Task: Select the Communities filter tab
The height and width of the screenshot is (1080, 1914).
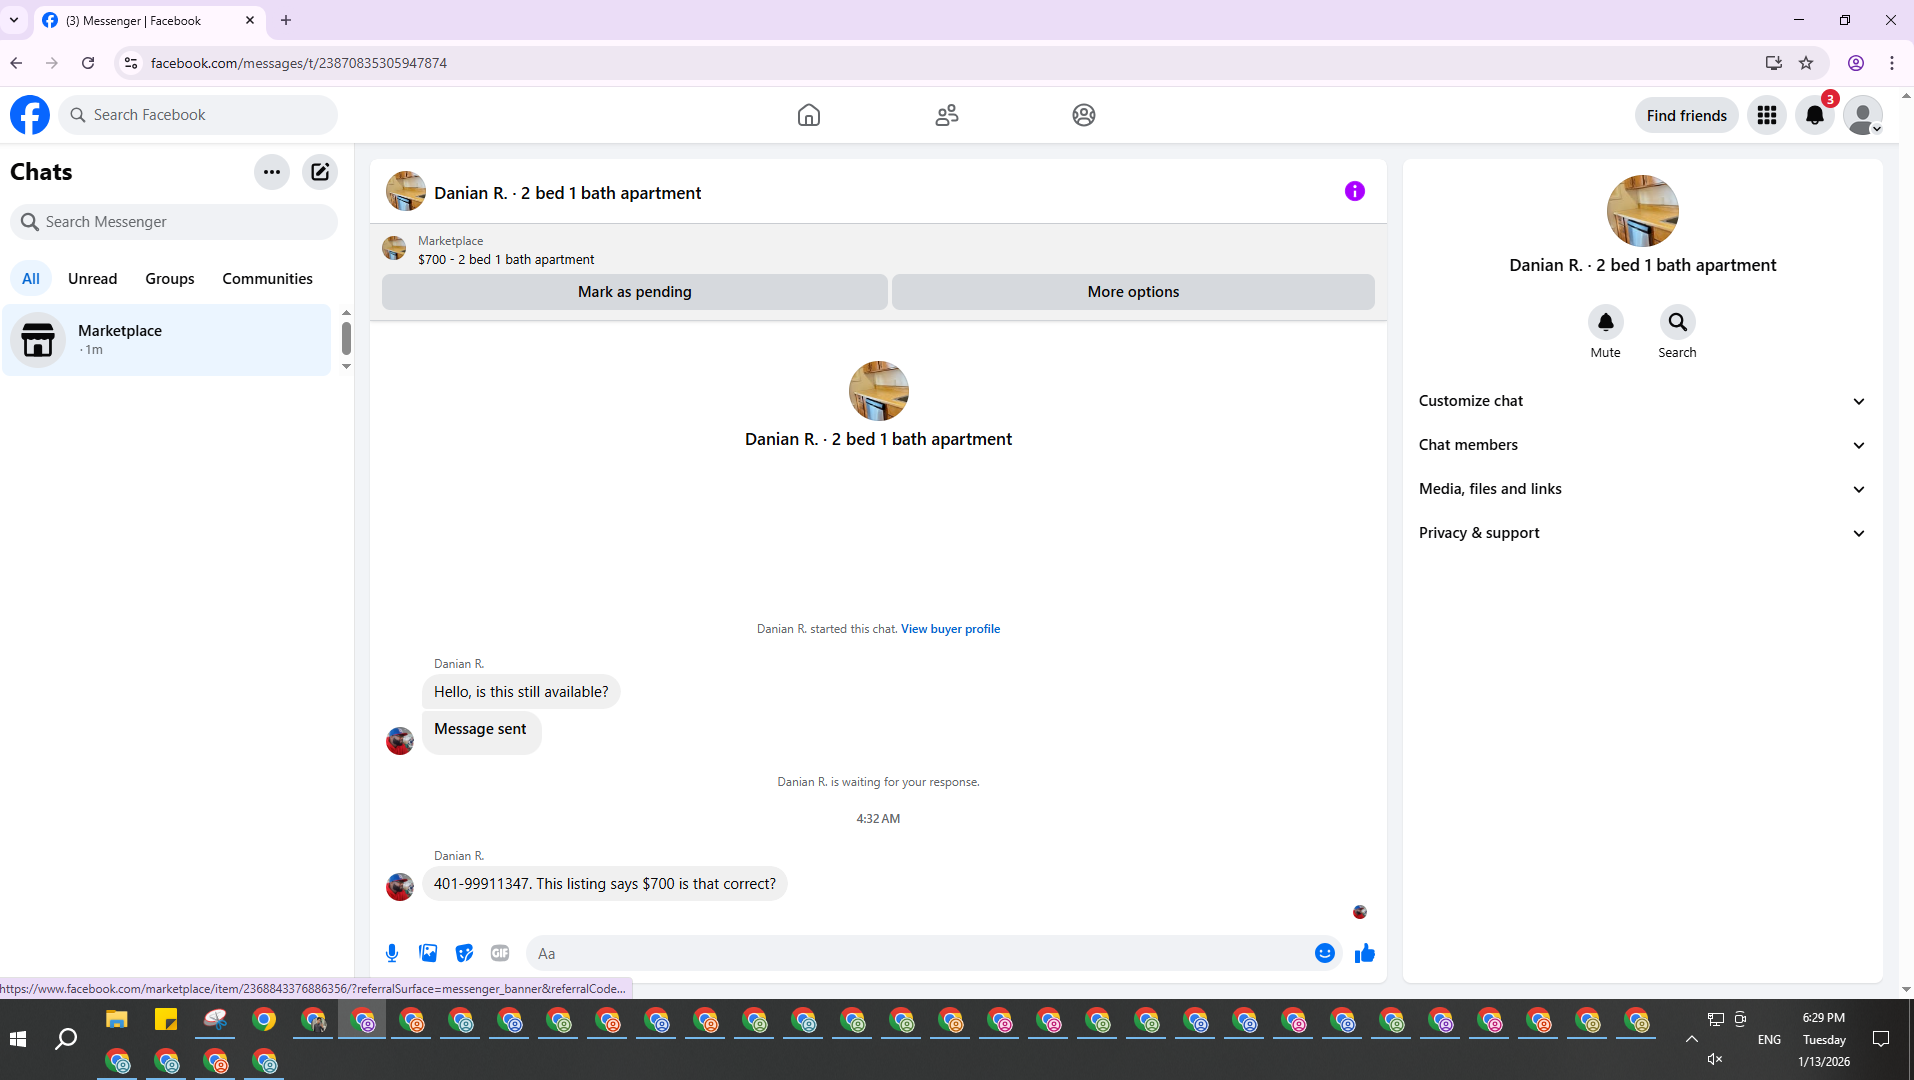Action: click(267, 279)
